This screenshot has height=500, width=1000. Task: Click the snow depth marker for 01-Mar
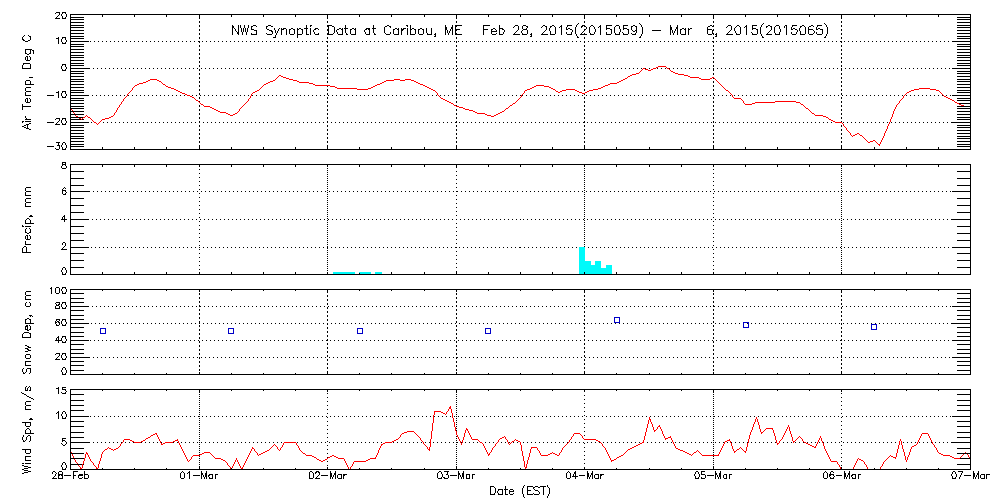[231, 331]
